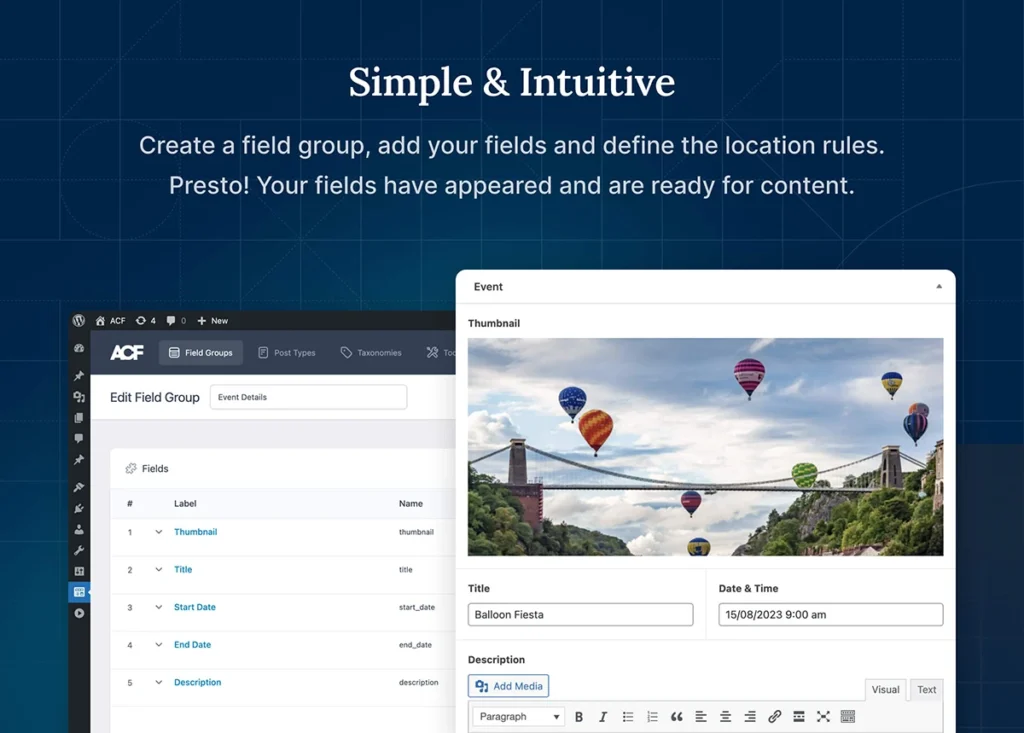Switch to the Text editor tab

[x=927, y=690]
